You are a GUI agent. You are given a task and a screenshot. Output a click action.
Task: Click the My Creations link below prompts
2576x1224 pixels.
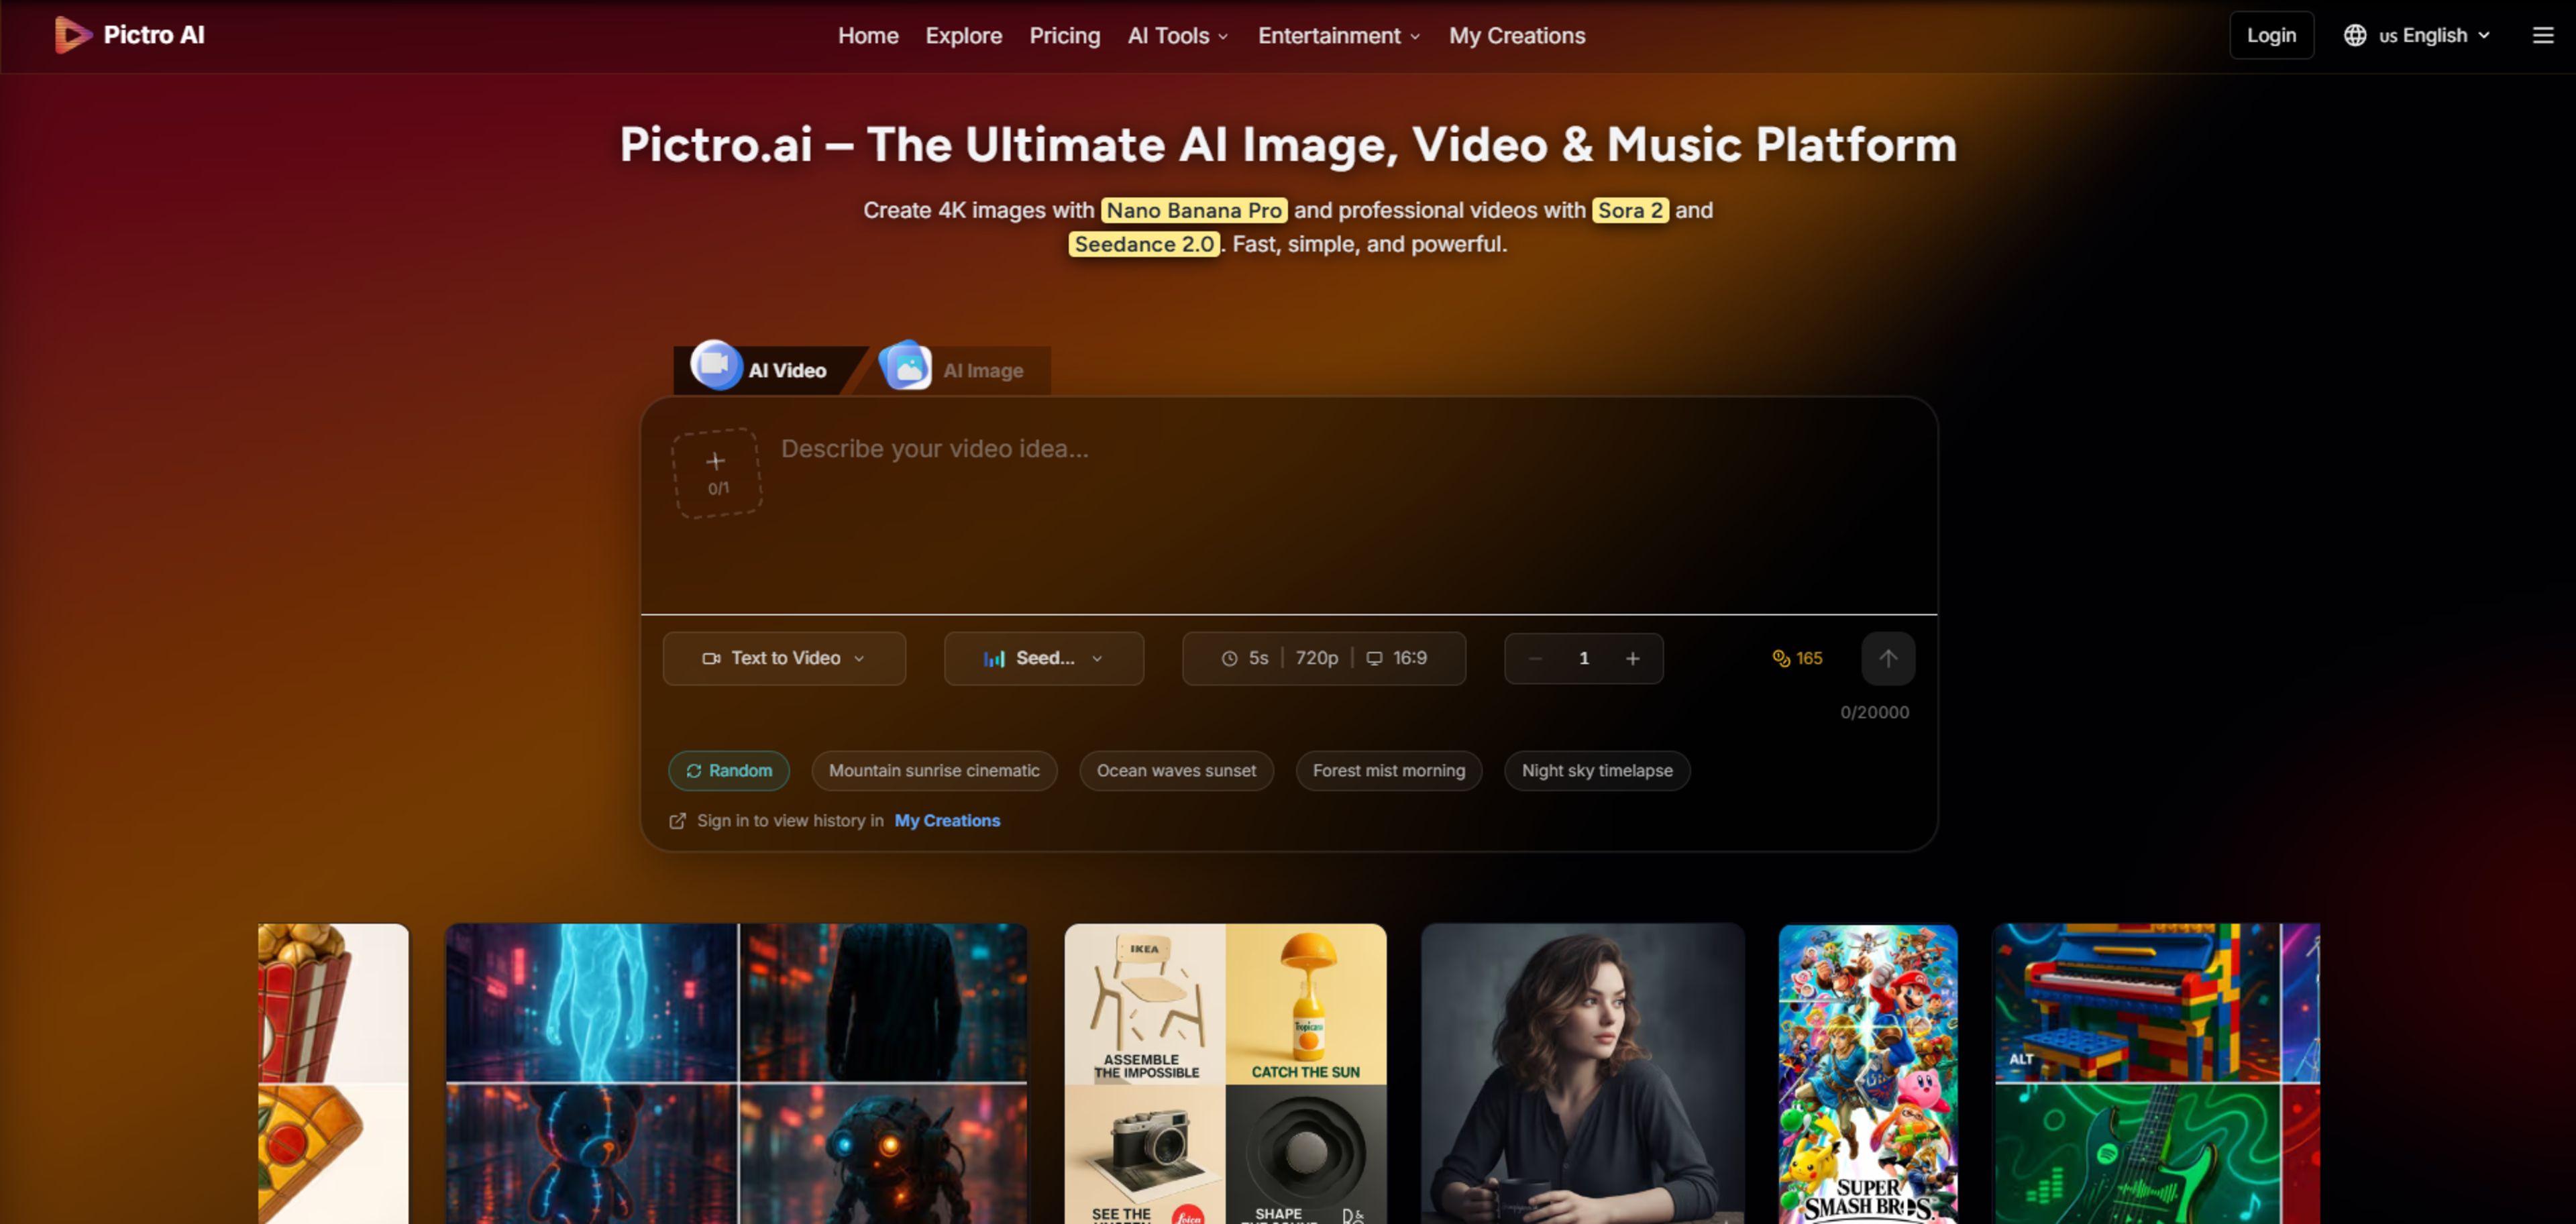[947, 821]
